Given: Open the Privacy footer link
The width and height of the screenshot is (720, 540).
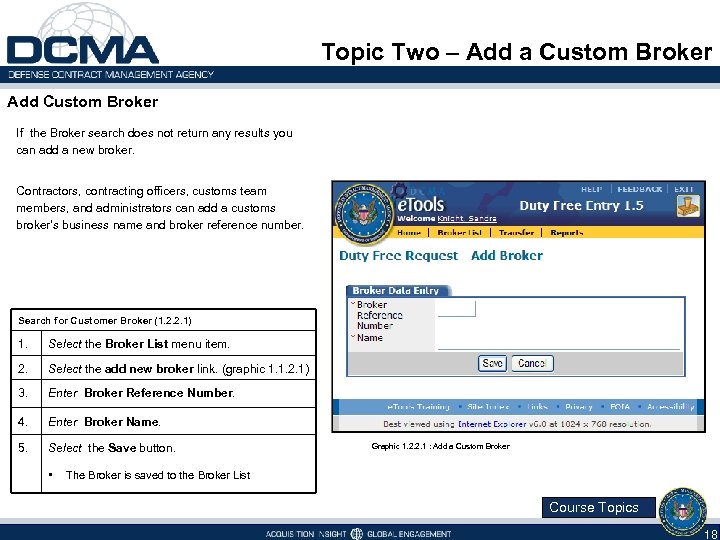Looking at the screenshot, I should [579, 407].
